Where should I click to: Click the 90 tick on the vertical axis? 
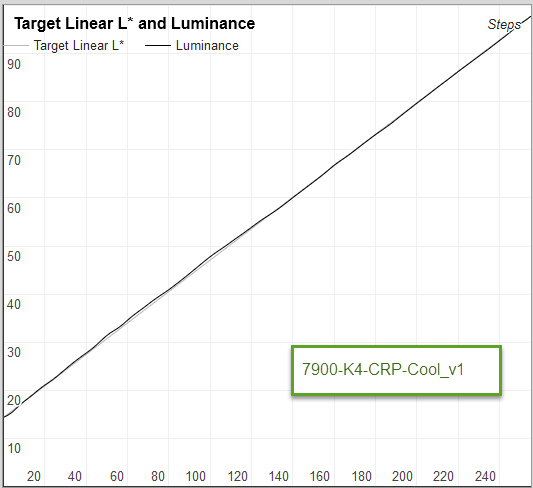[14, 65]
